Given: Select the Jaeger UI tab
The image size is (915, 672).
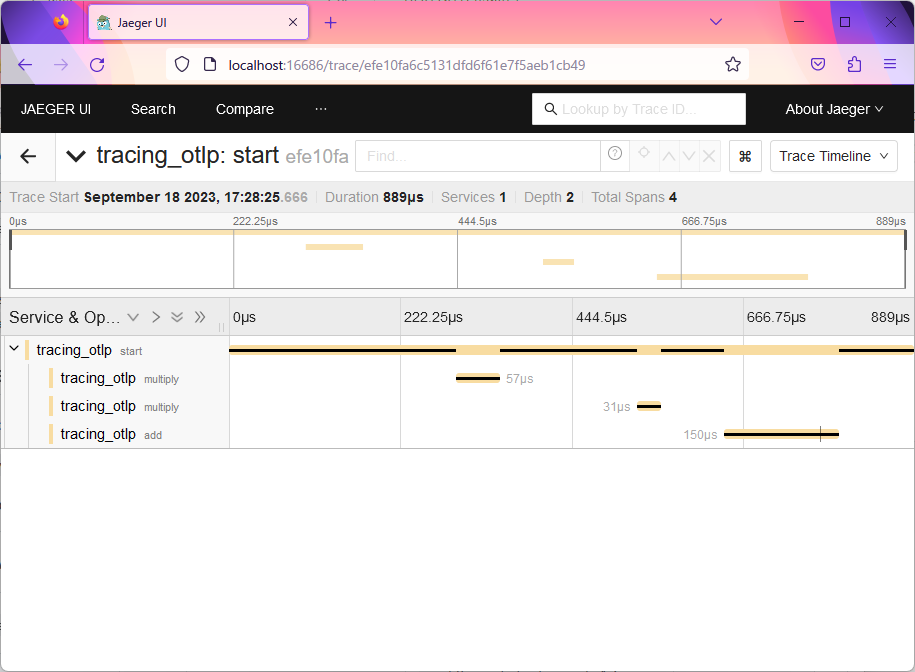Looking at the screenshot, I should pos(198,22).
